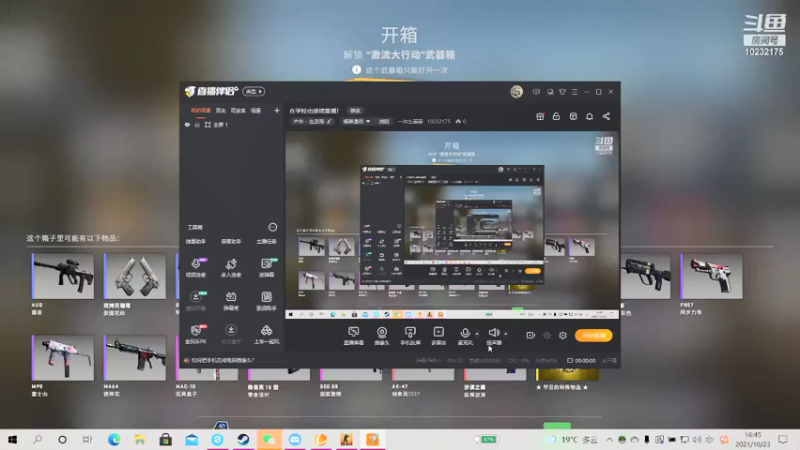
Task: Add a 多媒体 media source
Action: coord(439,336)
